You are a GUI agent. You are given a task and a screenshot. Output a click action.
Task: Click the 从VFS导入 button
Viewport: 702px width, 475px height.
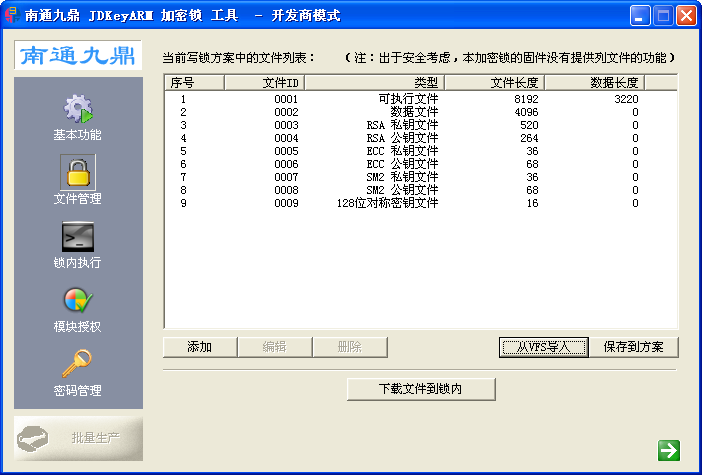click(x=544, y=347)
